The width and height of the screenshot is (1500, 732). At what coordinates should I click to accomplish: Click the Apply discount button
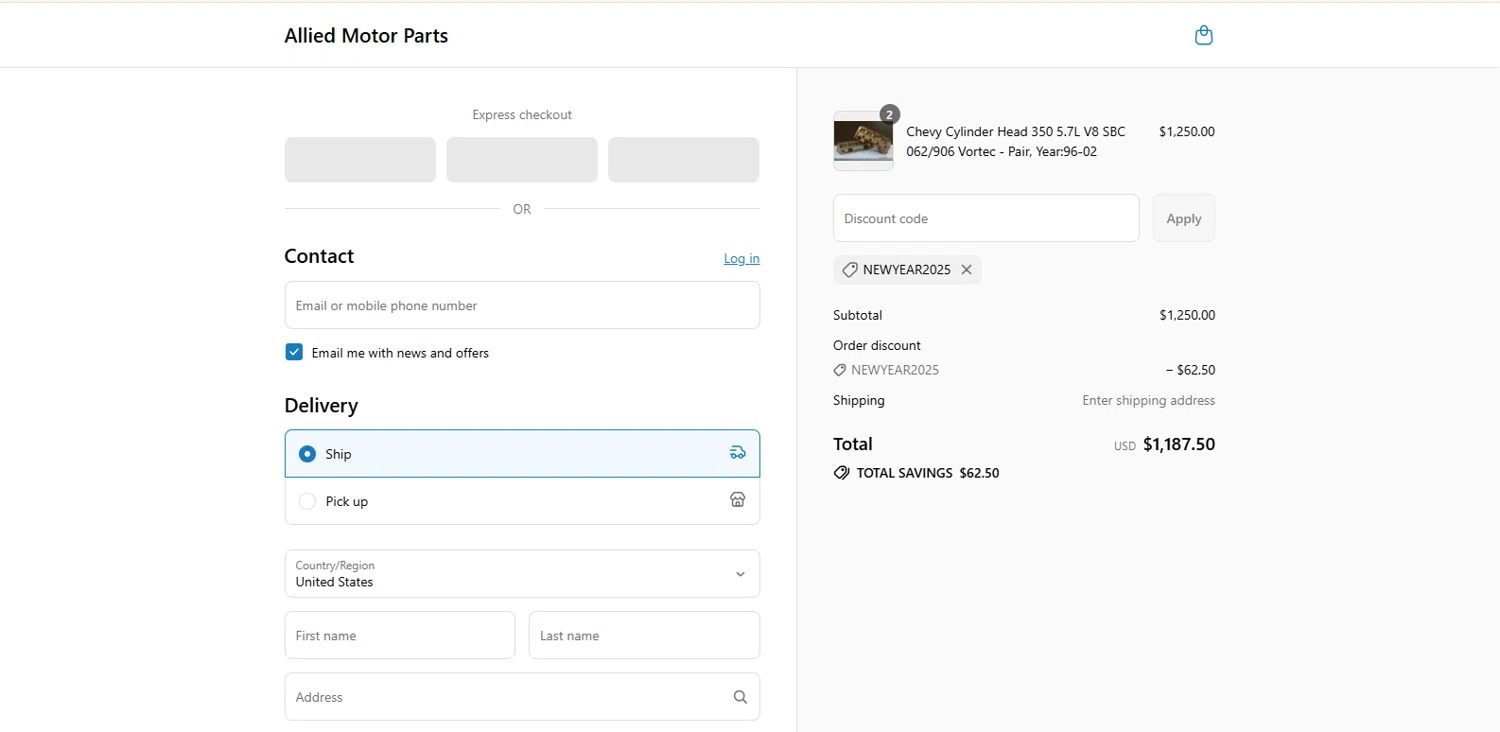tap(1184, 218)
